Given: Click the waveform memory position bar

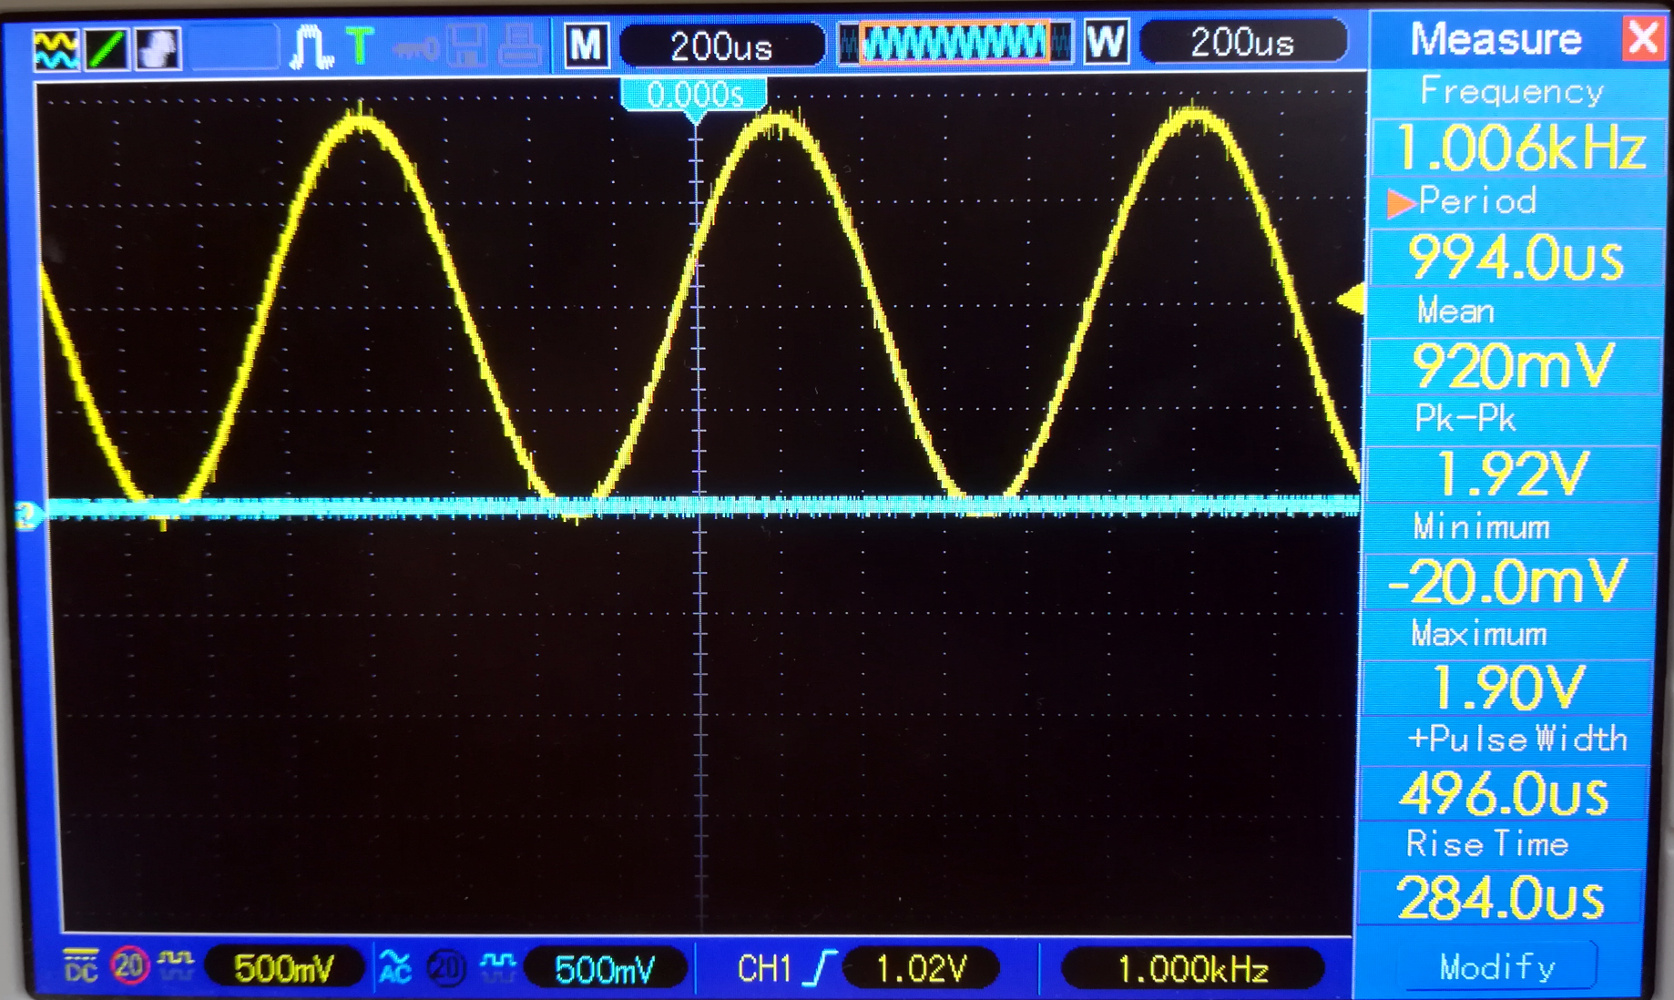Looking at the screenshot, I should coord(953,44).
